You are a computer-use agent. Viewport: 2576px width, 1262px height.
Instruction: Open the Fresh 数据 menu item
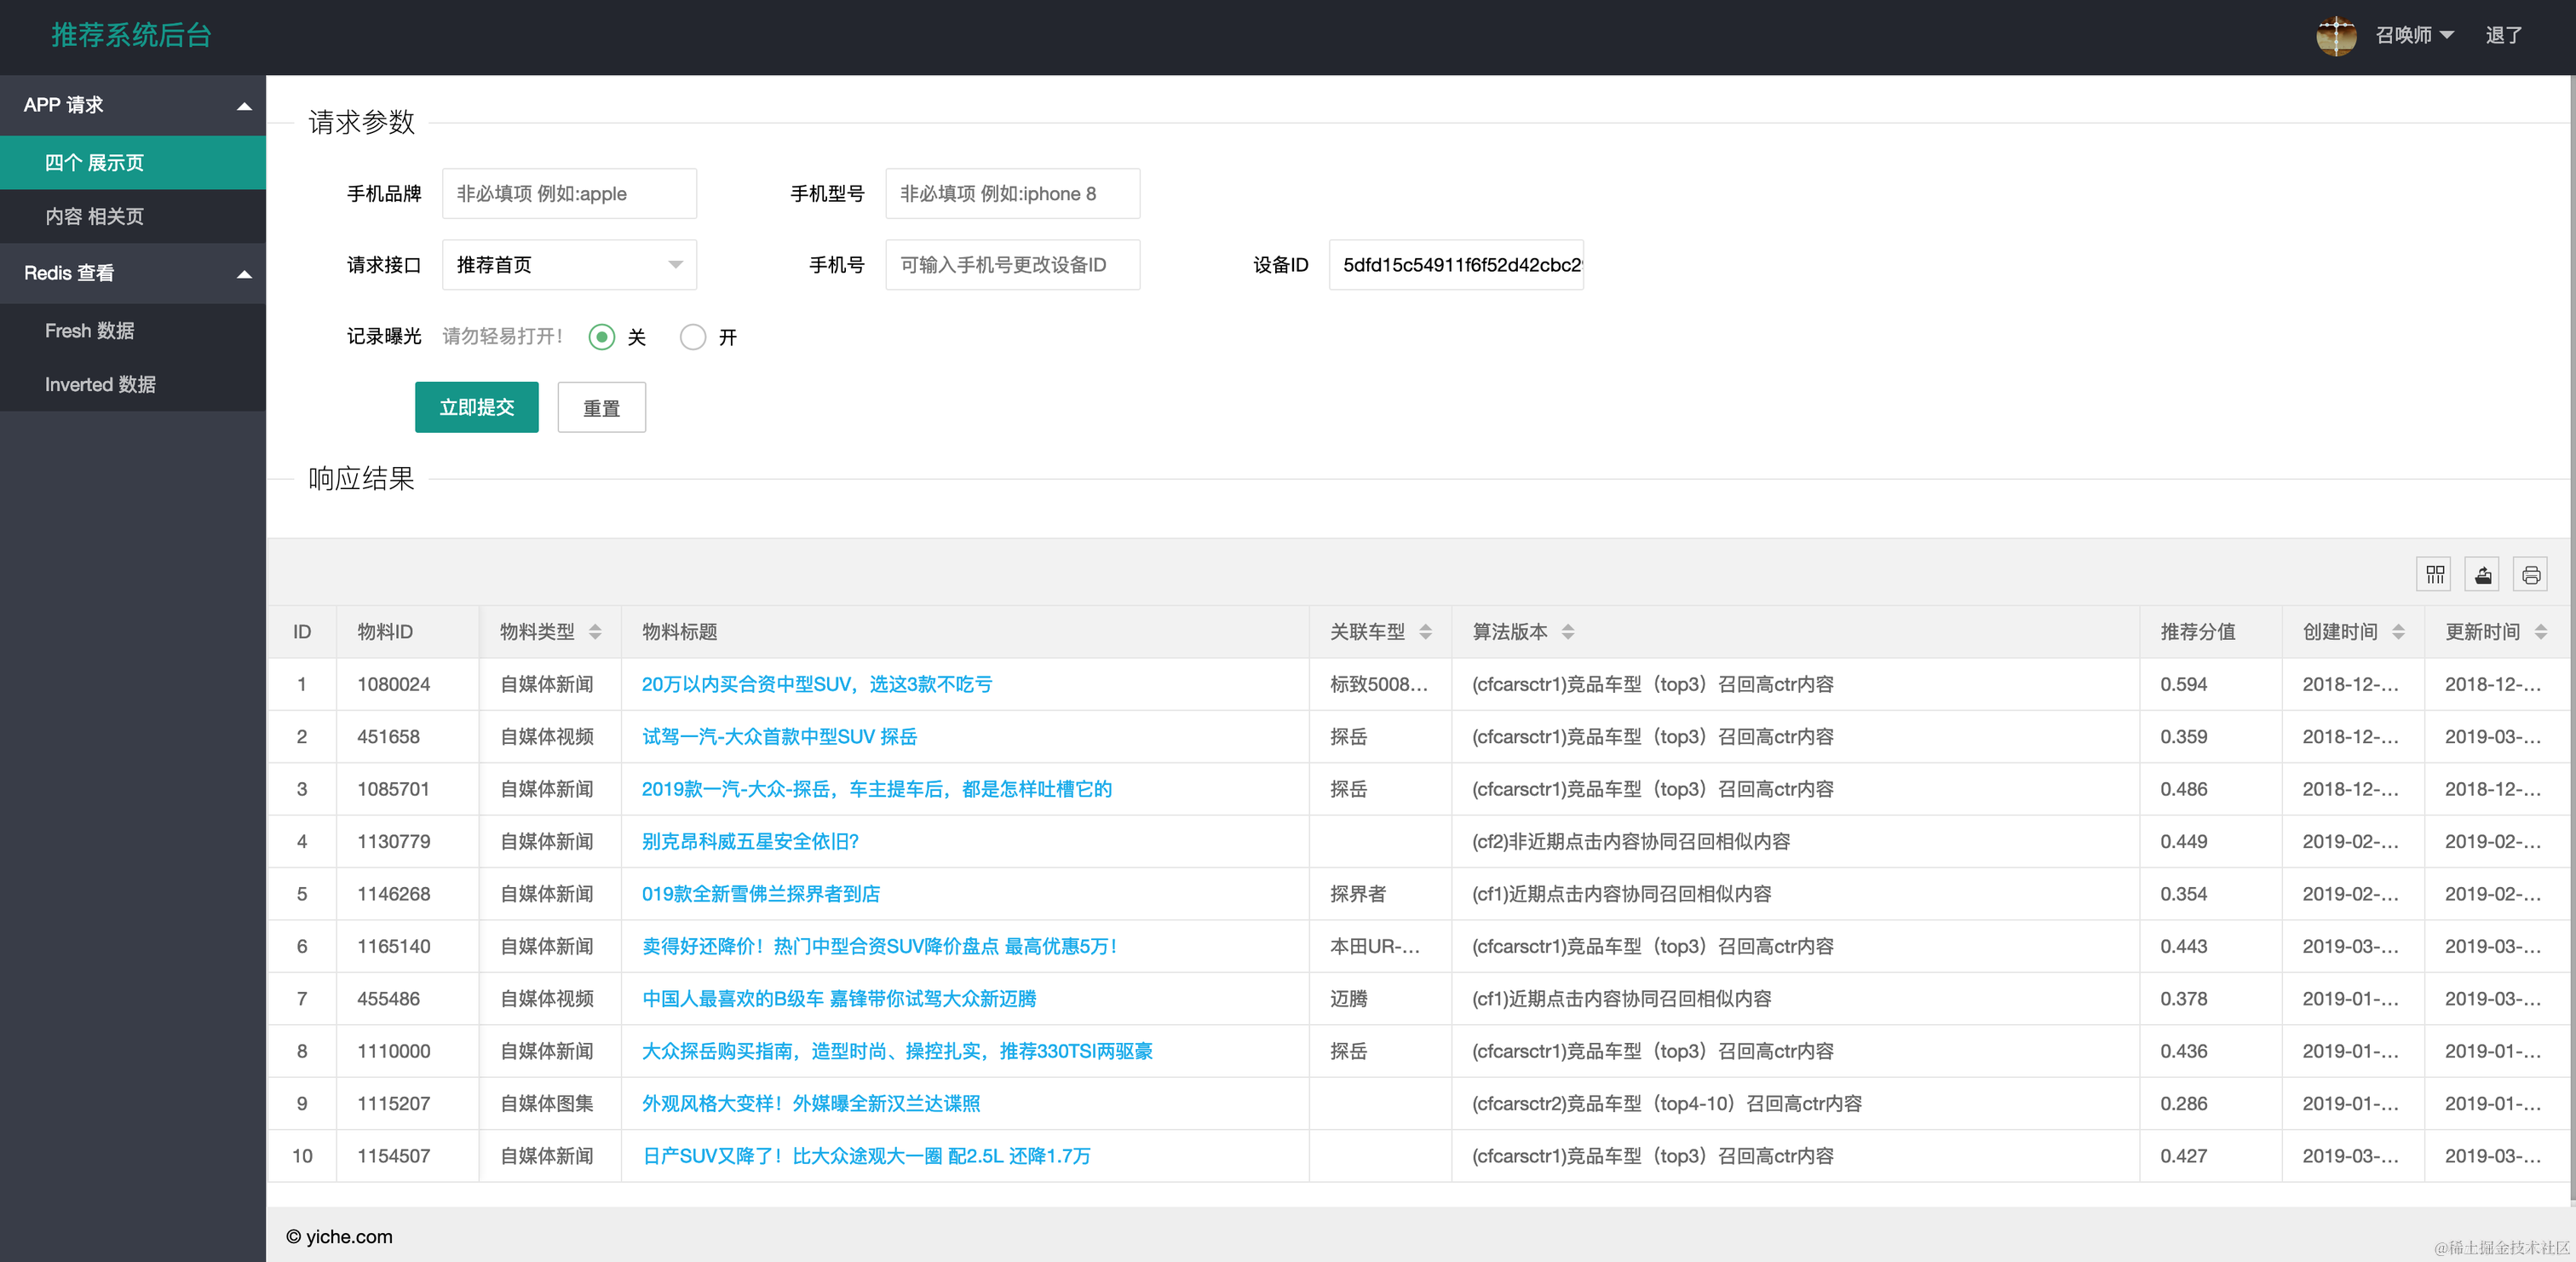[90, 331]
